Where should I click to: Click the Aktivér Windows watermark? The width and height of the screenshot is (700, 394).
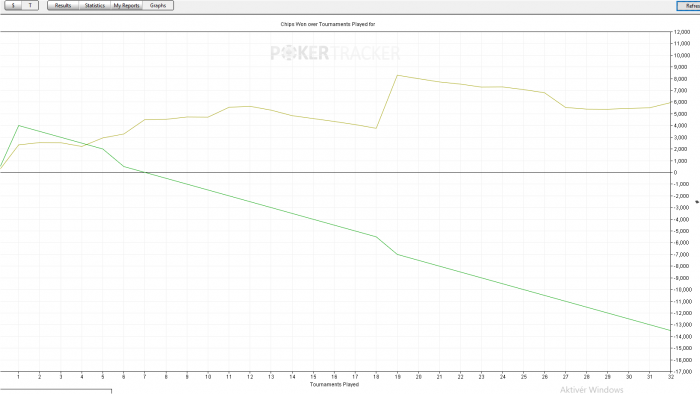592,390
